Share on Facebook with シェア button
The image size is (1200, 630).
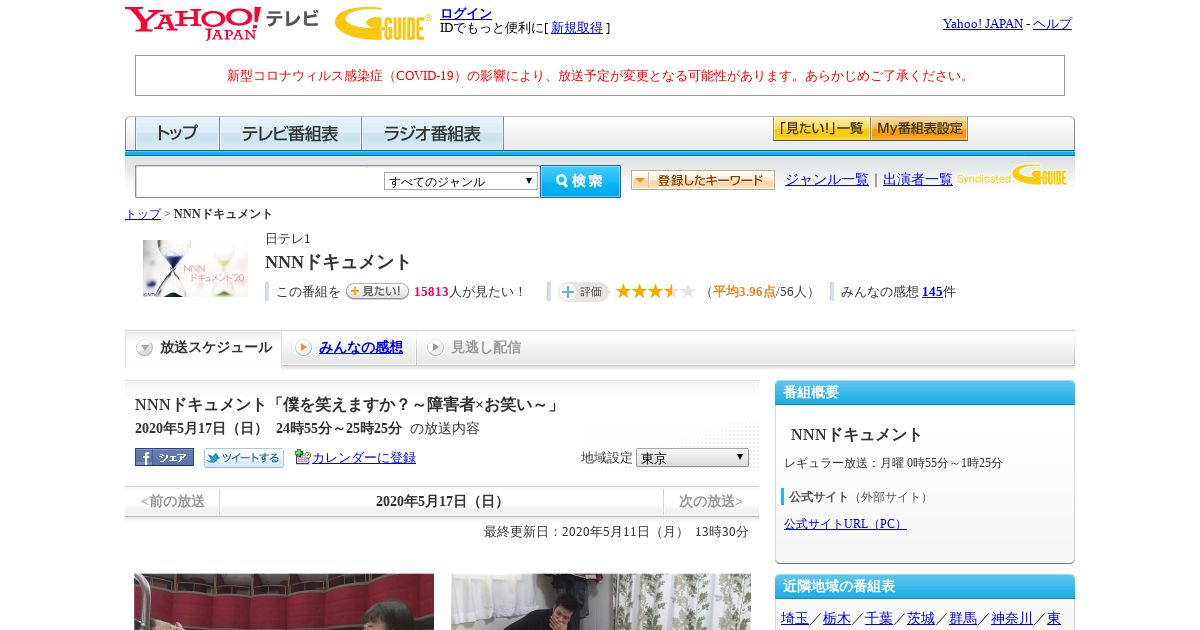click(164, 457)
